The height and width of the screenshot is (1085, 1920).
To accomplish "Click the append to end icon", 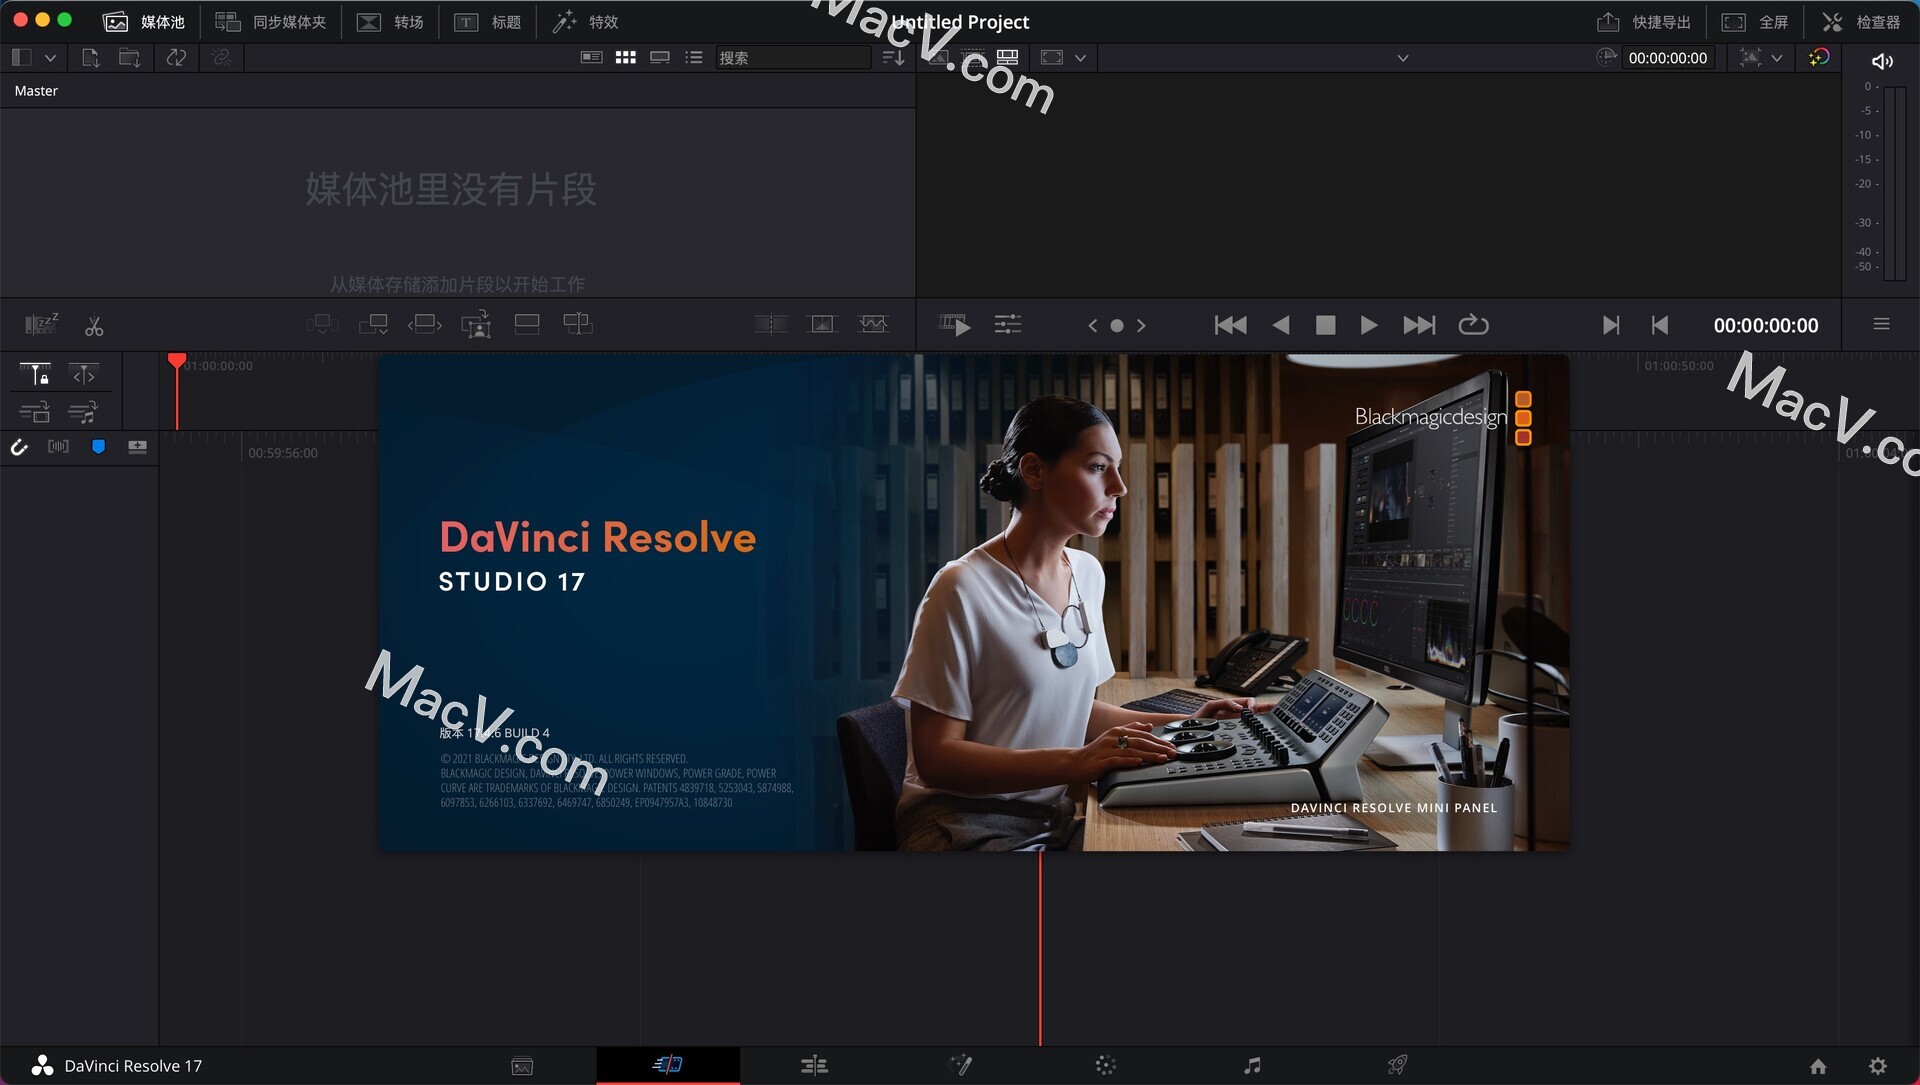I will pos(374,324).
